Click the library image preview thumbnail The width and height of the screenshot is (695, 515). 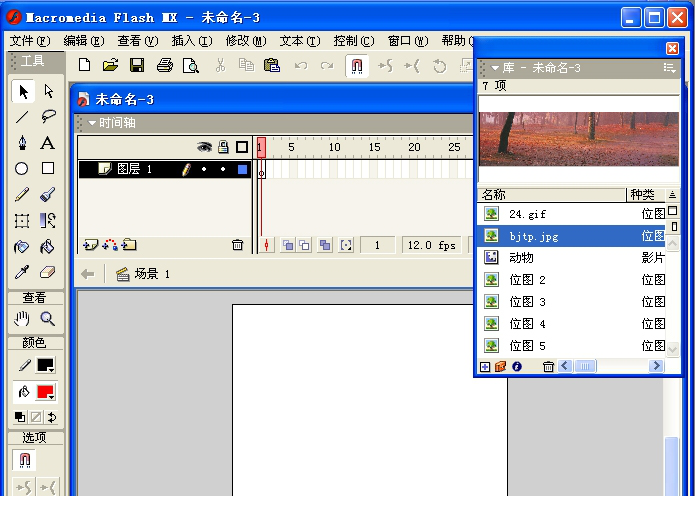(579, 139)
